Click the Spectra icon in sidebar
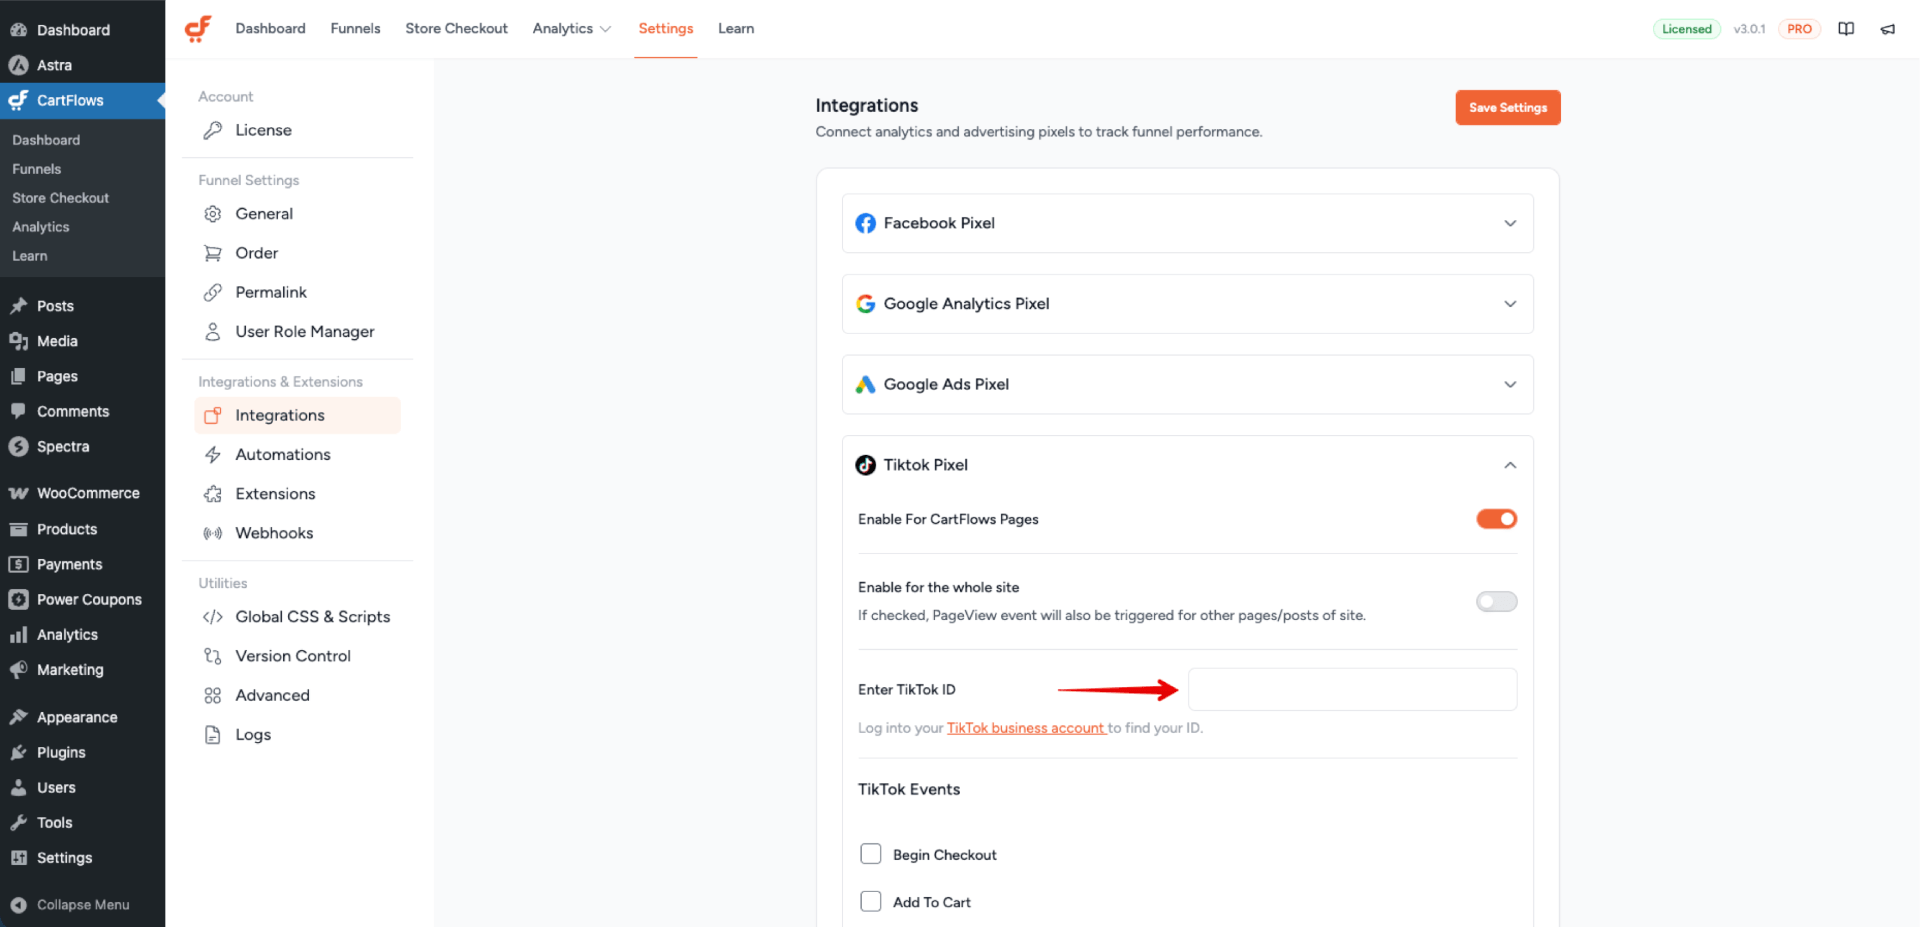Image resolution: width=1920 pixels, height=927 pixels. coord(18,447)
